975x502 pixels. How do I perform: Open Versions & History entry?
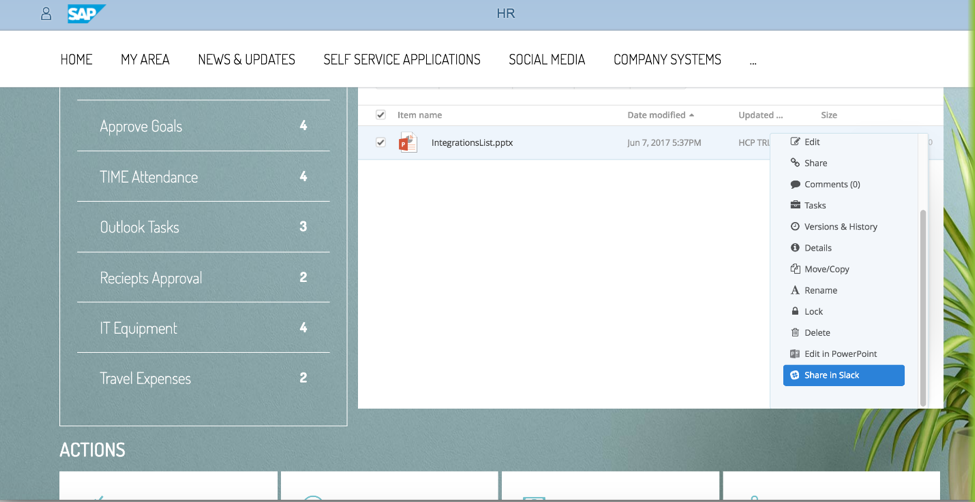pyautogui.click(x=840, y=227)
